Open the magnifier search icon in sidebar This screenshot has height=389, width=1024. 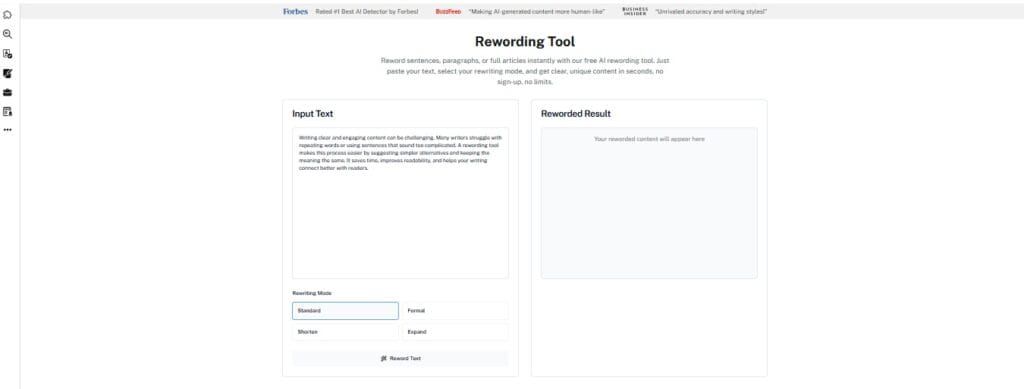(x=8, y=34)
